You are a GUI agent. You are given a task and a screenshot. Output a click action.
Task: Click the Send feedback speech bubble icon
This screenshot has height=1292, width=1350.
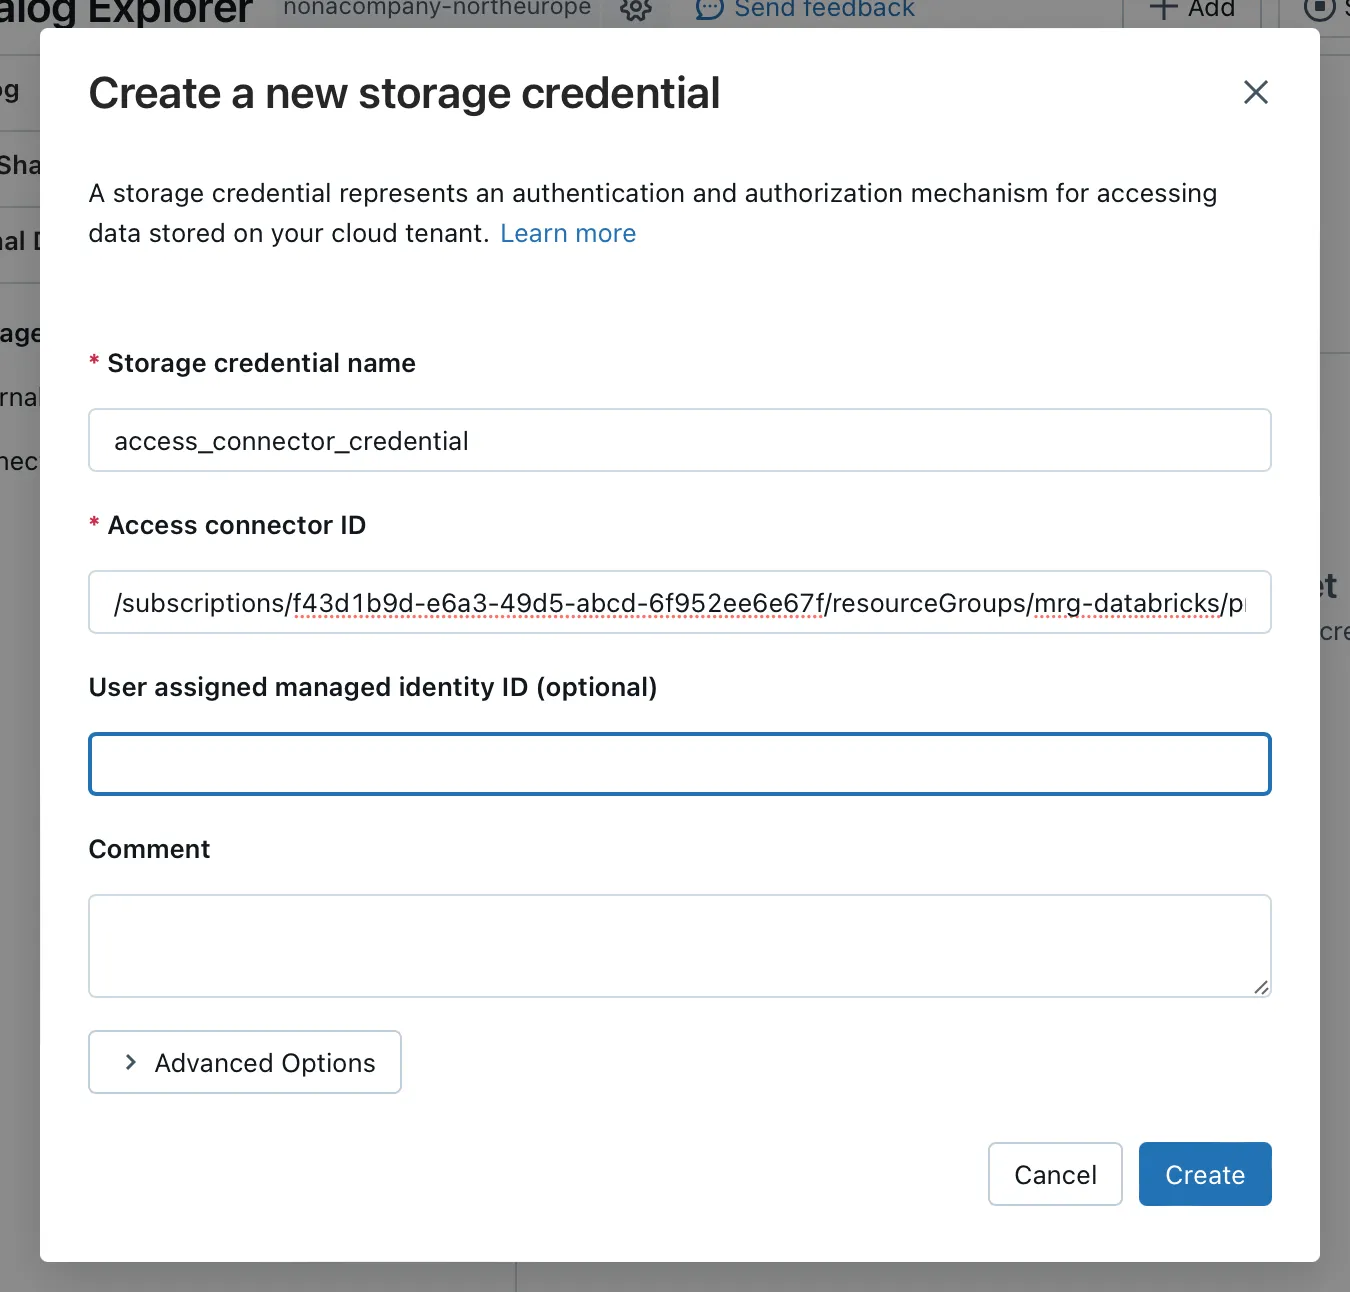pyautogui.click(x=709, y=9)
